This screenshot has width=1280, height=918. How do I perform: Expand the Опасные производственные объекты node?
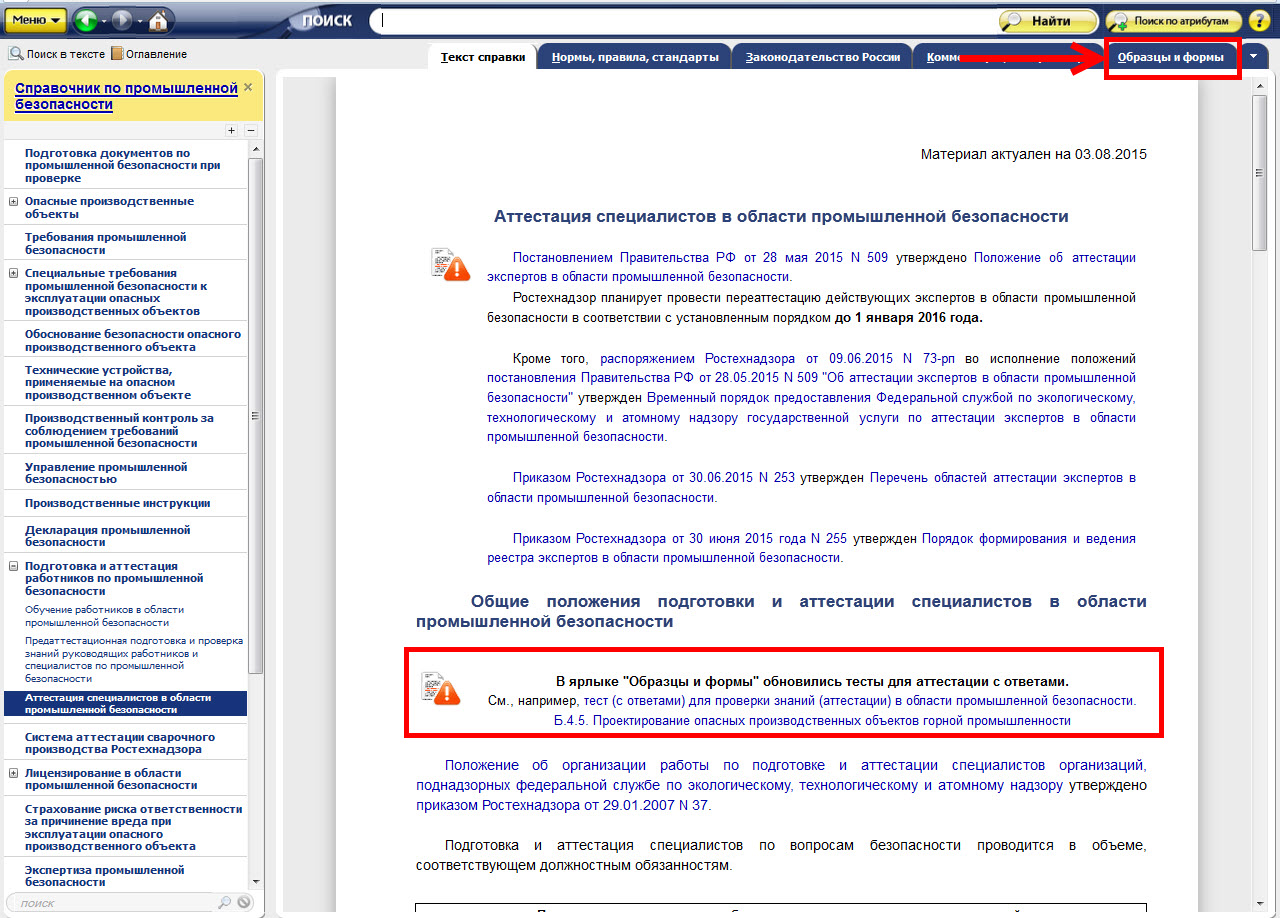[14, 201]
